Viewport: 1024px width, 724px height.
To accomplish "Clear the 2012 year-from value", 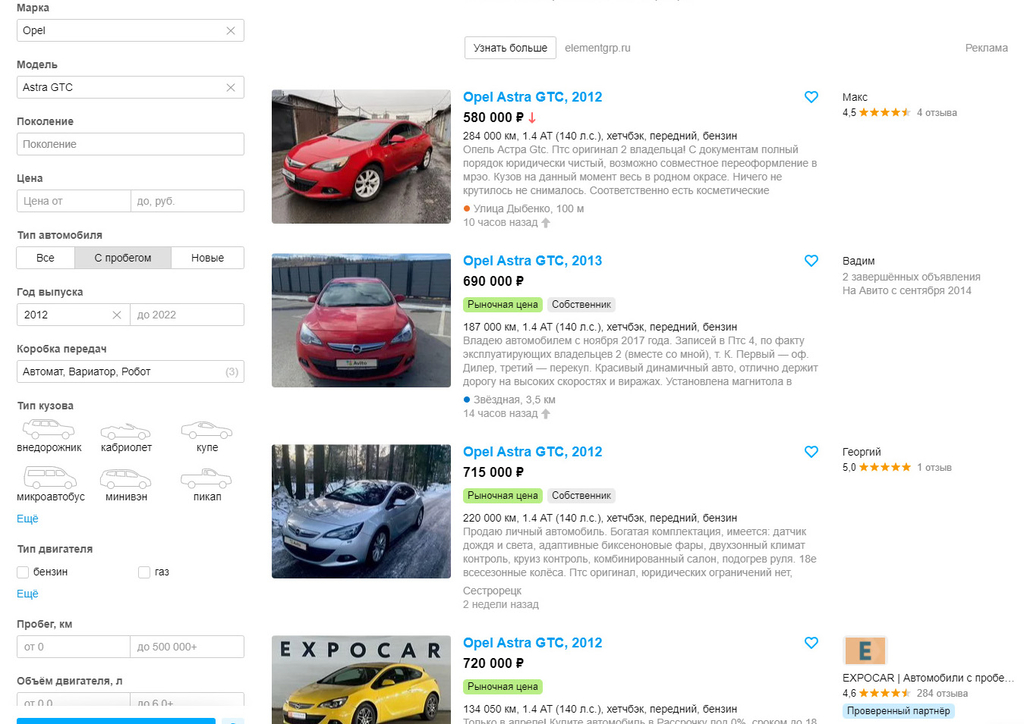I will (117, 315).
